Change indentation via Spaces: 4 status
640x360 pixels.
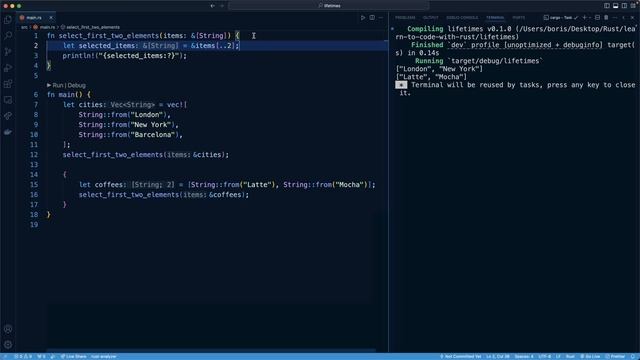(524, 356)
